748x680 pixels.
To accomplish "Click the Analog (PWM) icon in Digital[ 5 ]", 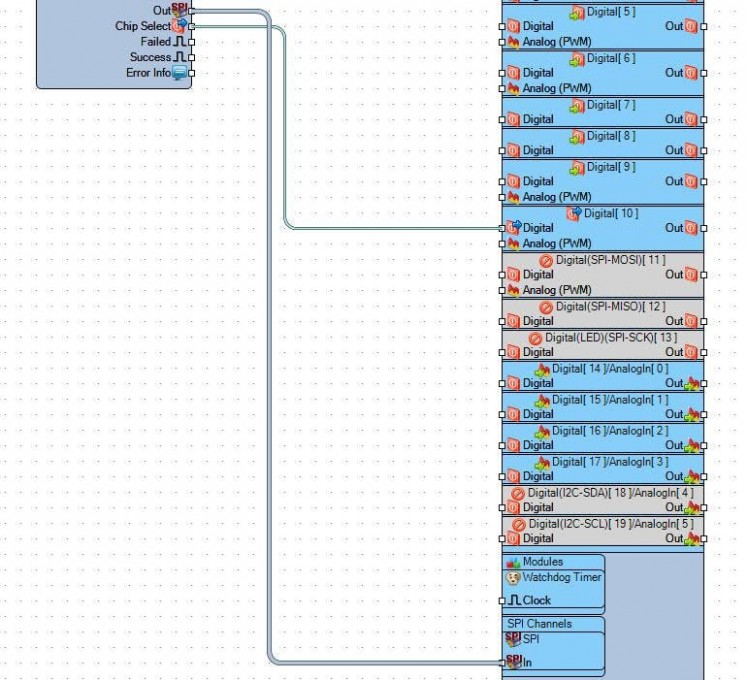I will (x=513, y=42).
